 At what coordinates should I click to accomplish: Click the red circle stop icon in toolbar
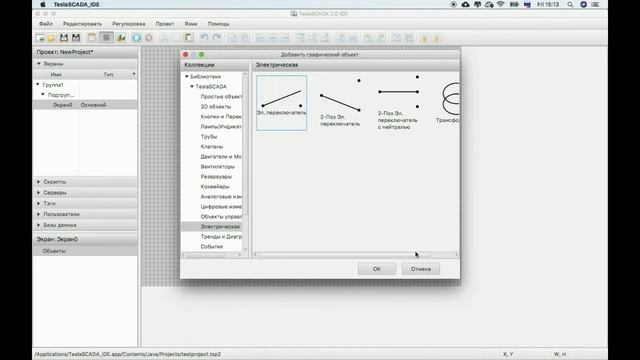click(149, 38)
